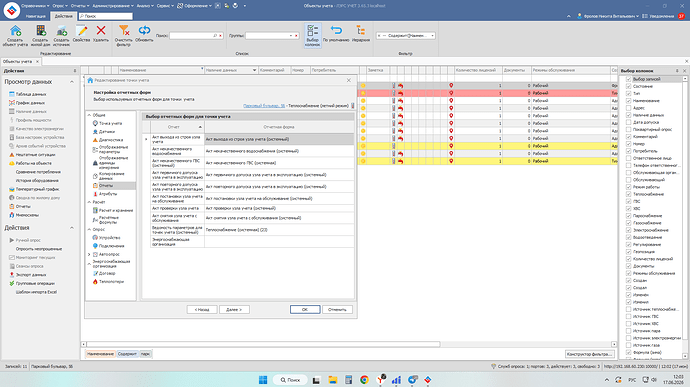The image size is (690, 387).
Task: Toggle Адрес column checkbox
Action: pos(628,108)
